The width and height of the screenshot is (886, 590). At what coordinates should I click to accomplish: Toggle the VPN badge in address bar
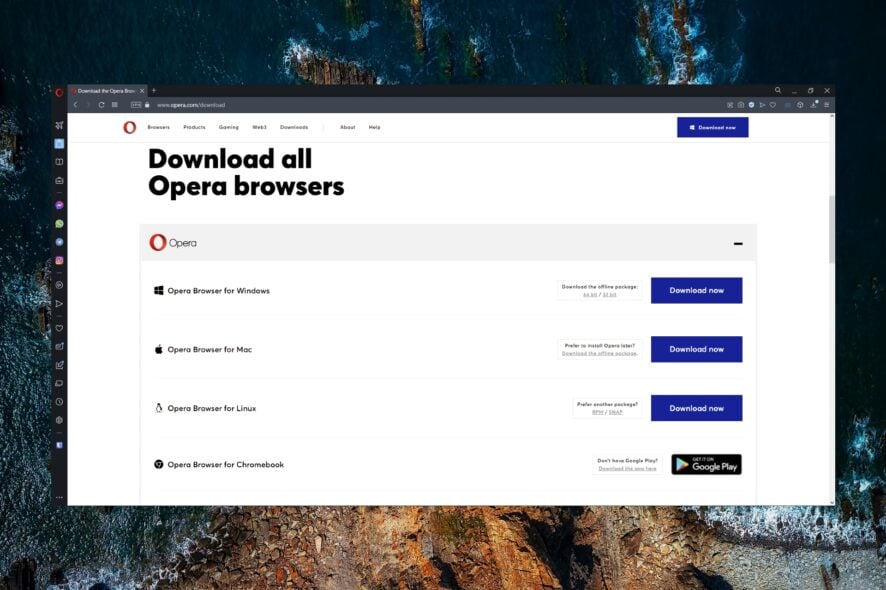pos(136,105)
